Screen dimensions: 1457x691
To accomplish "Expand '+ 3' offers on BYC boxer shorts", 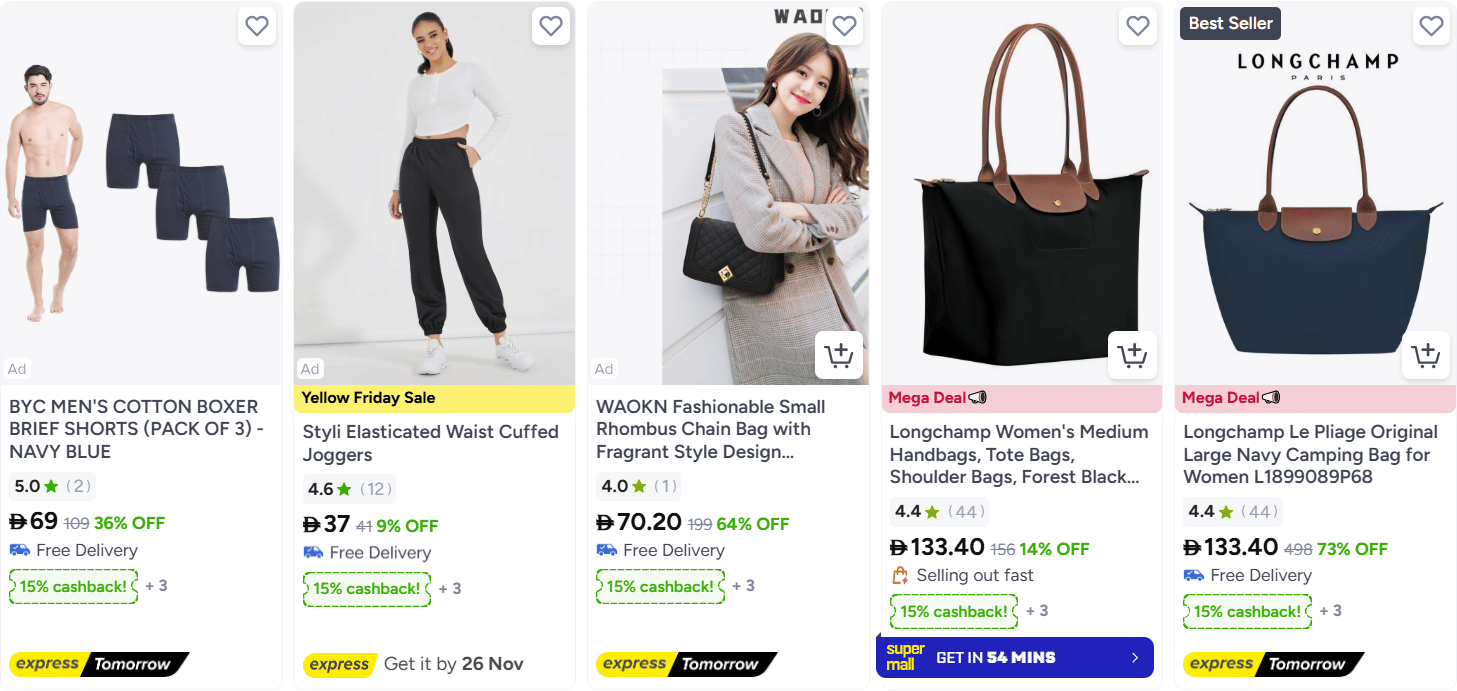I will click(156, 586).
